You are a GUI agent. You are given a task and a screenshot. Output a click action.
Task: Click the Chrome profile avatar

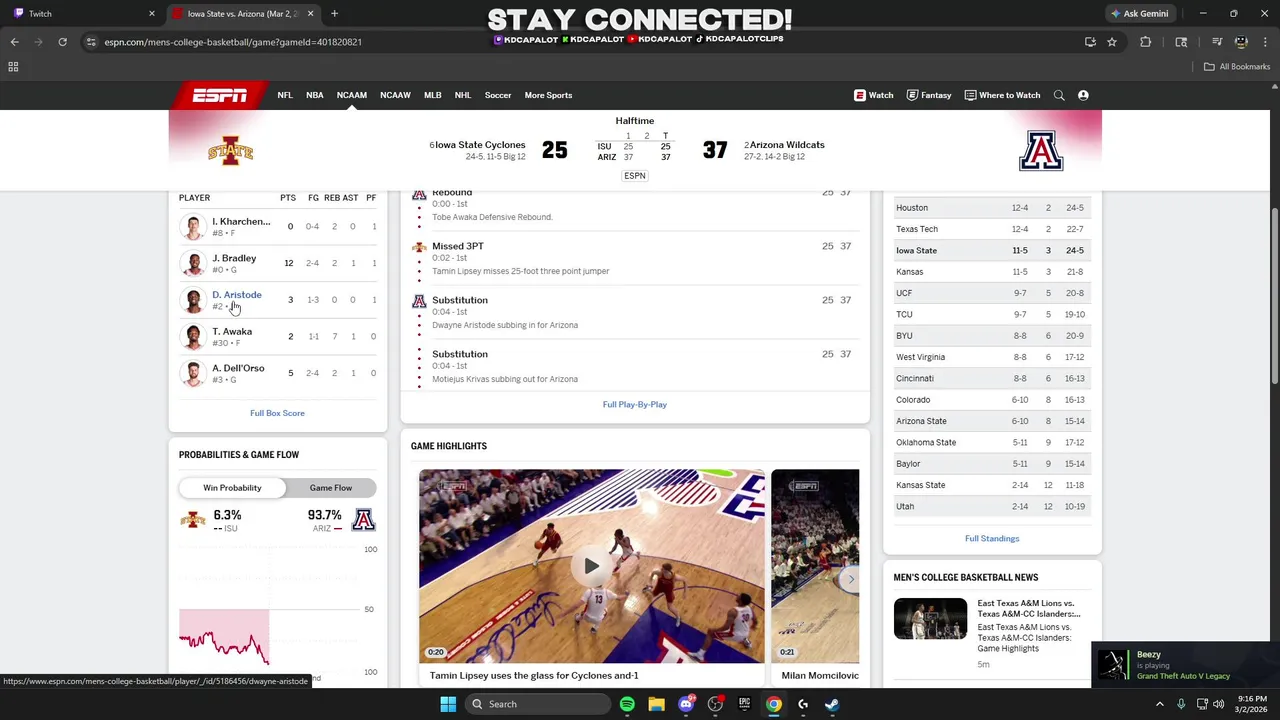pyautogui.click(x=1241, y=42)
